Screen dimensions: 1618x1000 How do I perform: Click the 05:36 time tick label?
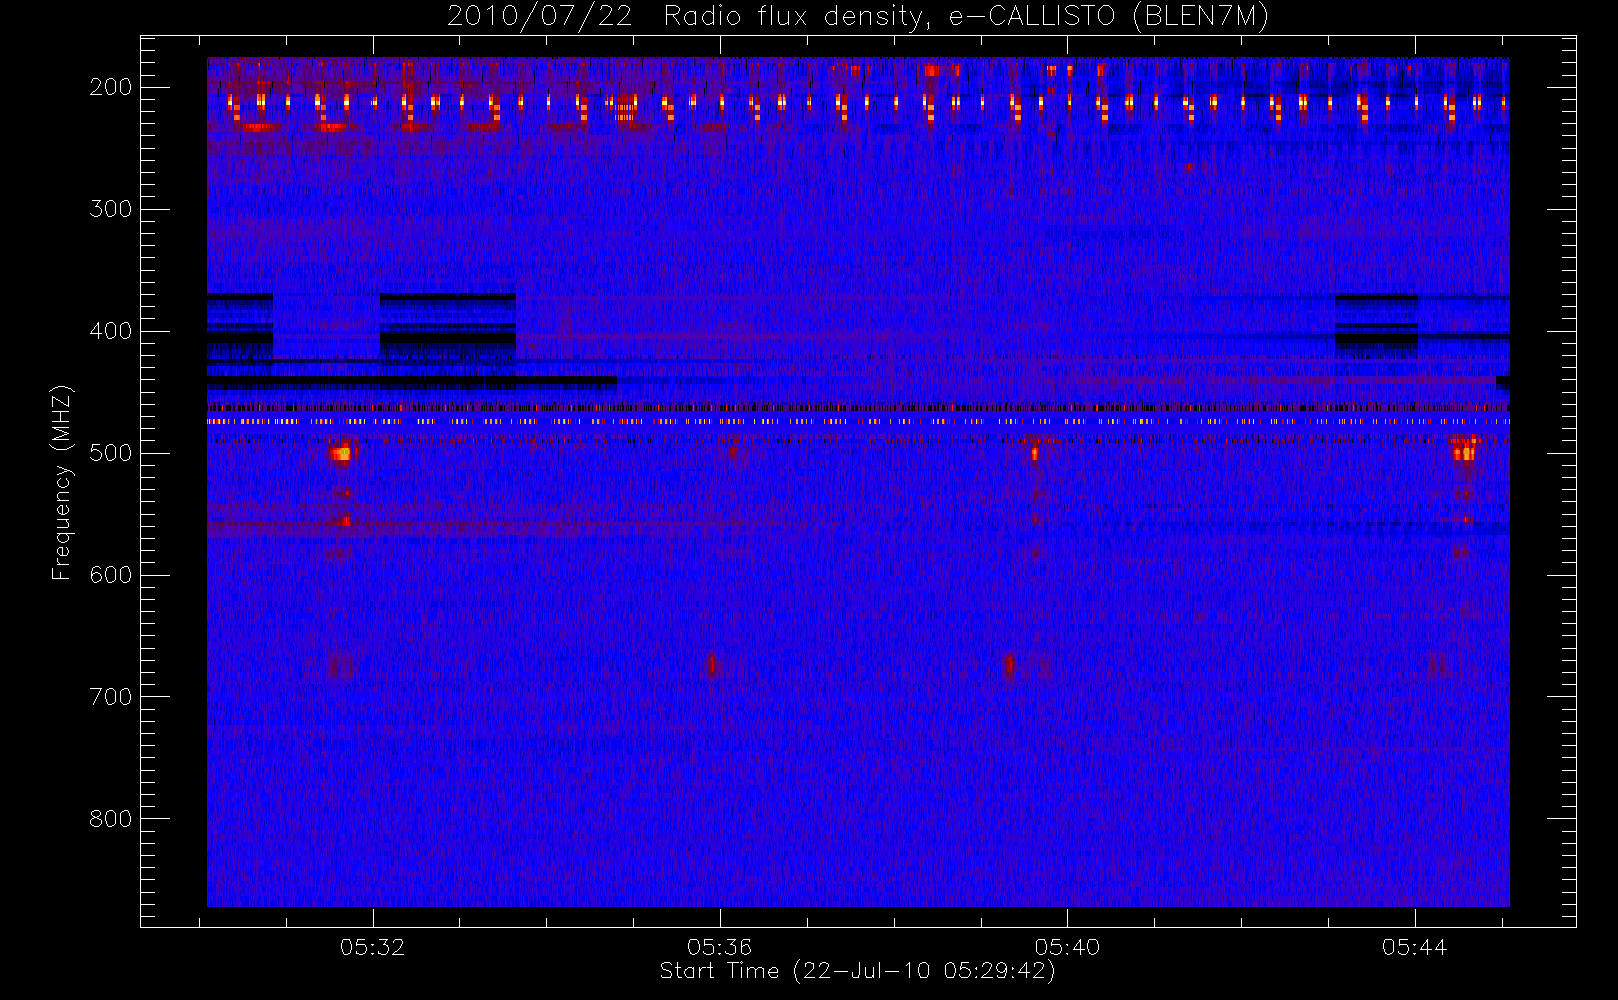pos(720,946)
